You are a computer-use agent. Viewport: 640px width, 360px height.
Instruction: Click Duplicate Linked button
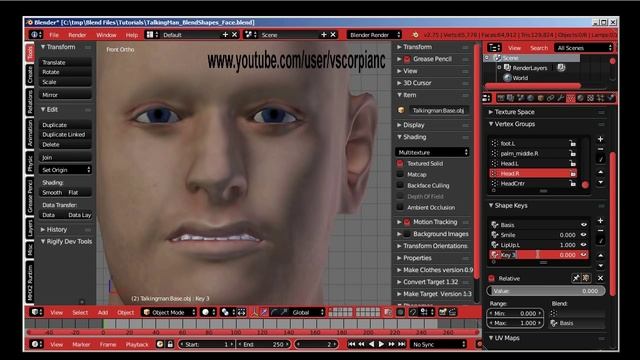pyautogui.click(x=65, y=135)
